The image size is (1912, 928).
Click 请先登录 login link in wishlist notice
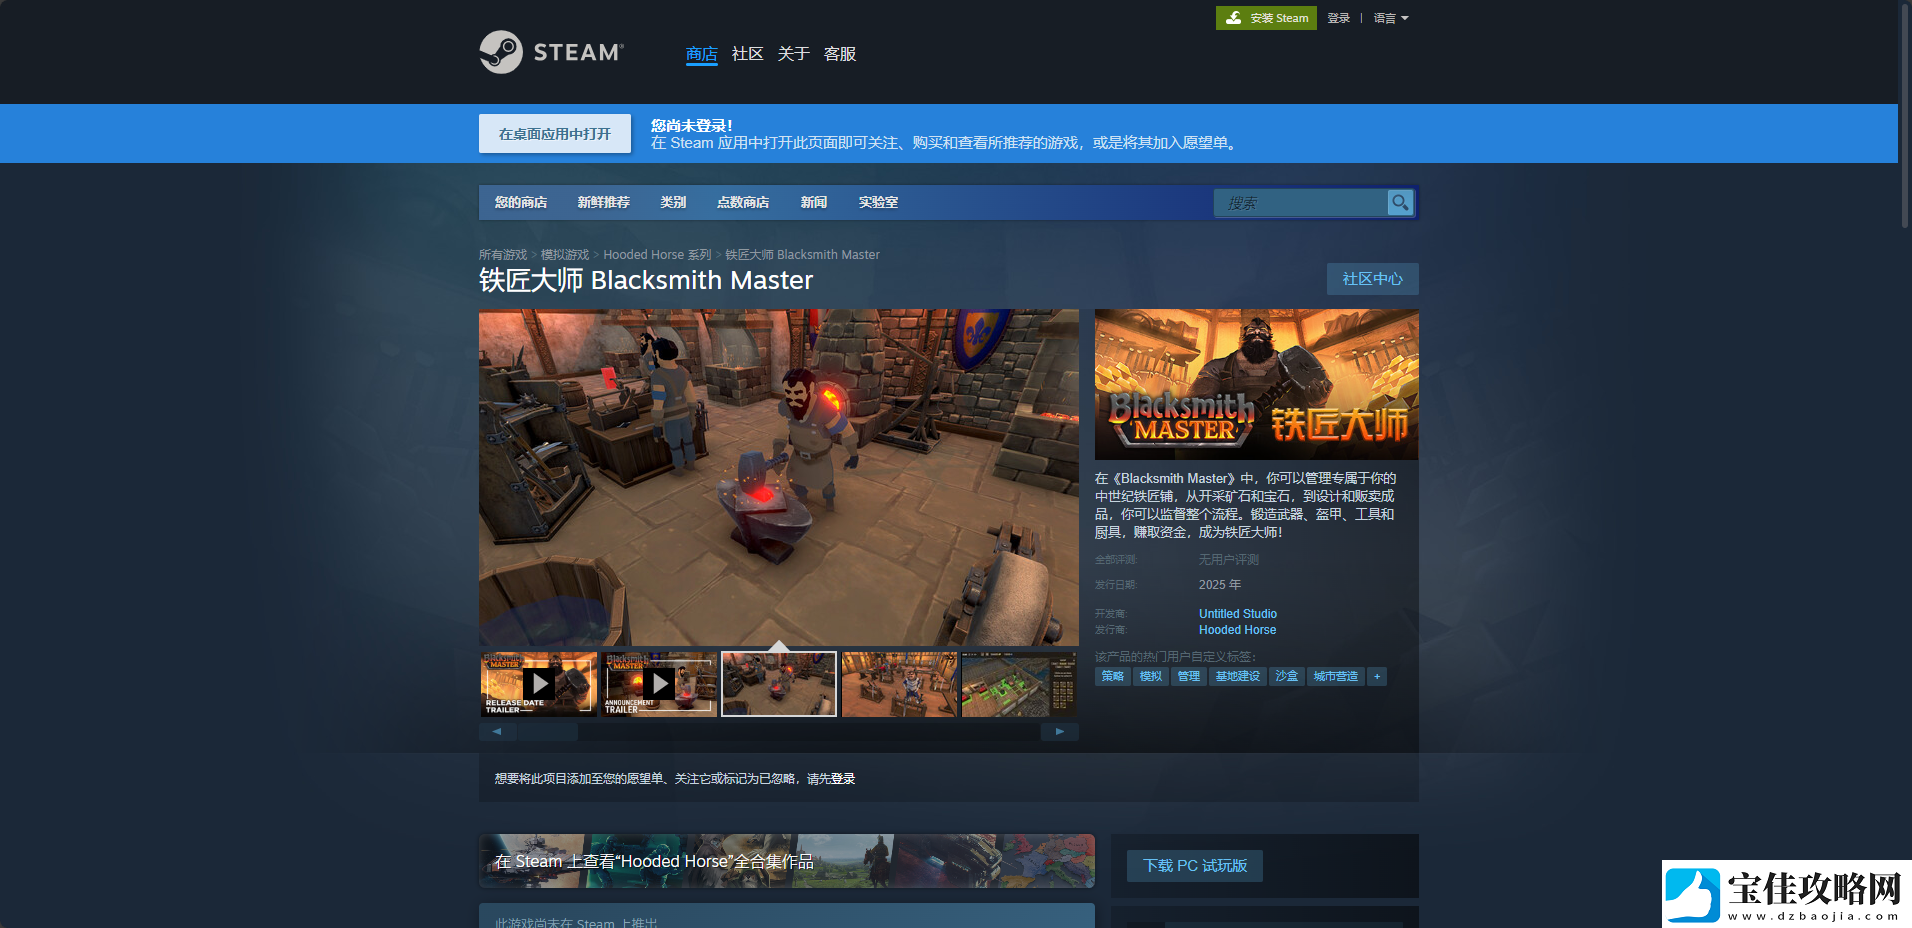coord(831,779)
